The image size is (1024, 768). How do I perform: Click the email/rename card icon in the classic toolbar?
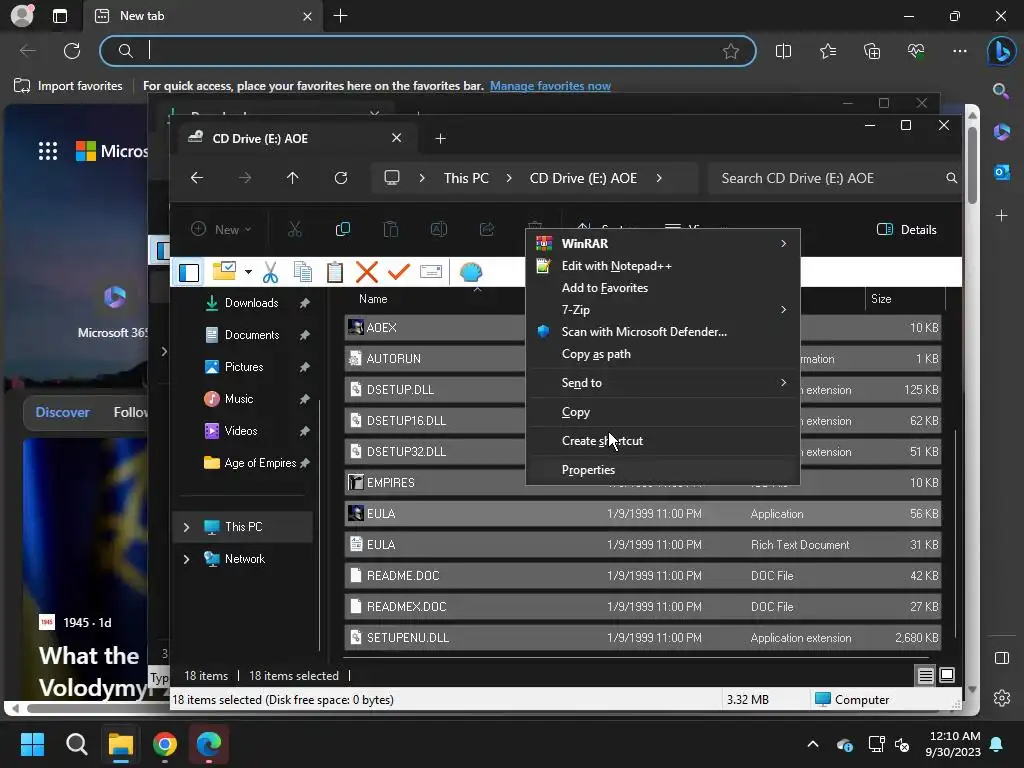pyautogui.click(x=431, y=272)
